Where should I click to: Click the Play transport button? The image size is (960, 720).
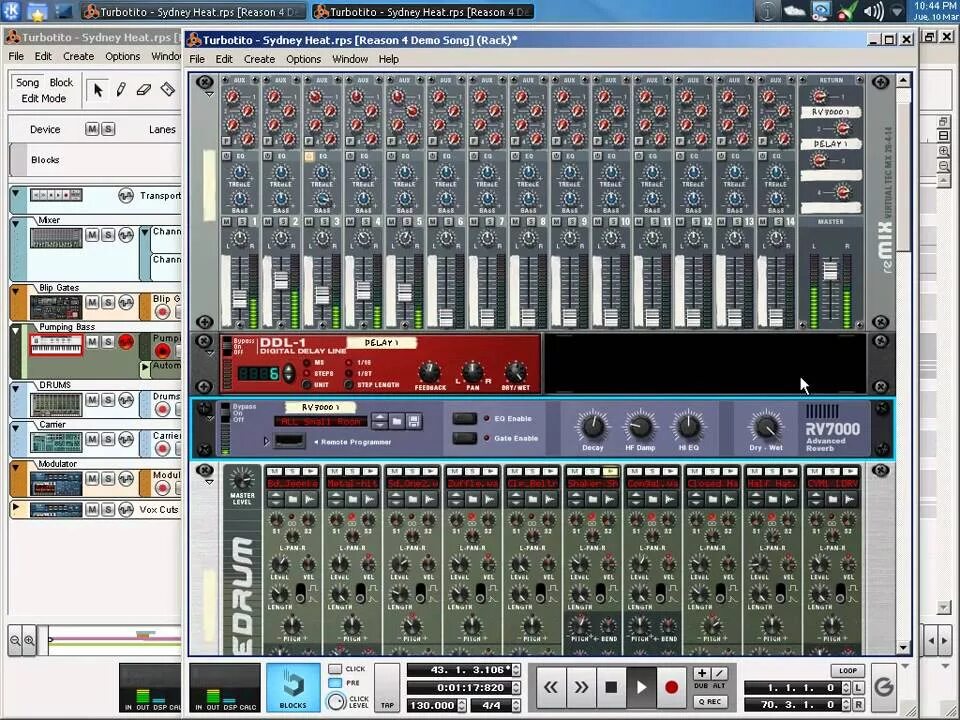pos(641,687)
